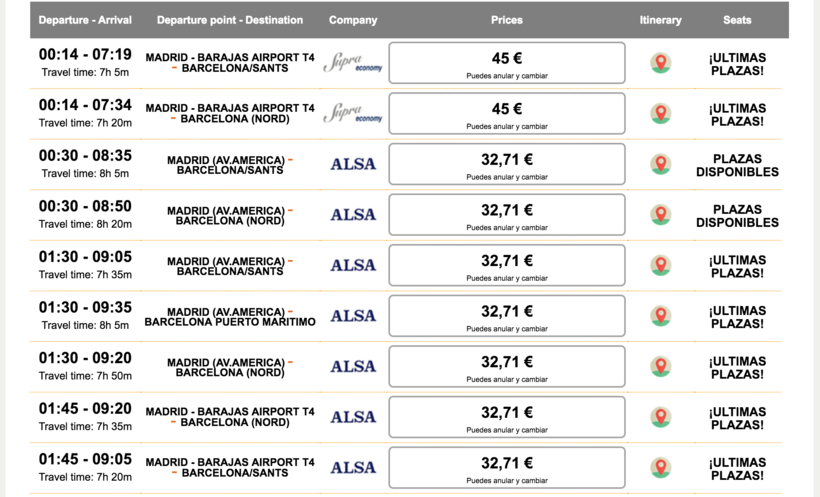Image resolution: width=820 pixels, height=497 pixels.
Task: Click itinerary pin for 01:45 - 09:20 trip
Action: (660, 417)
